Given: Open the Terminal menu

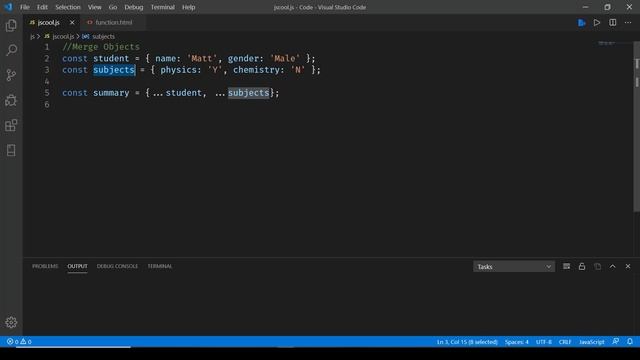Looking at the screenshot, I should pos(162,7).
